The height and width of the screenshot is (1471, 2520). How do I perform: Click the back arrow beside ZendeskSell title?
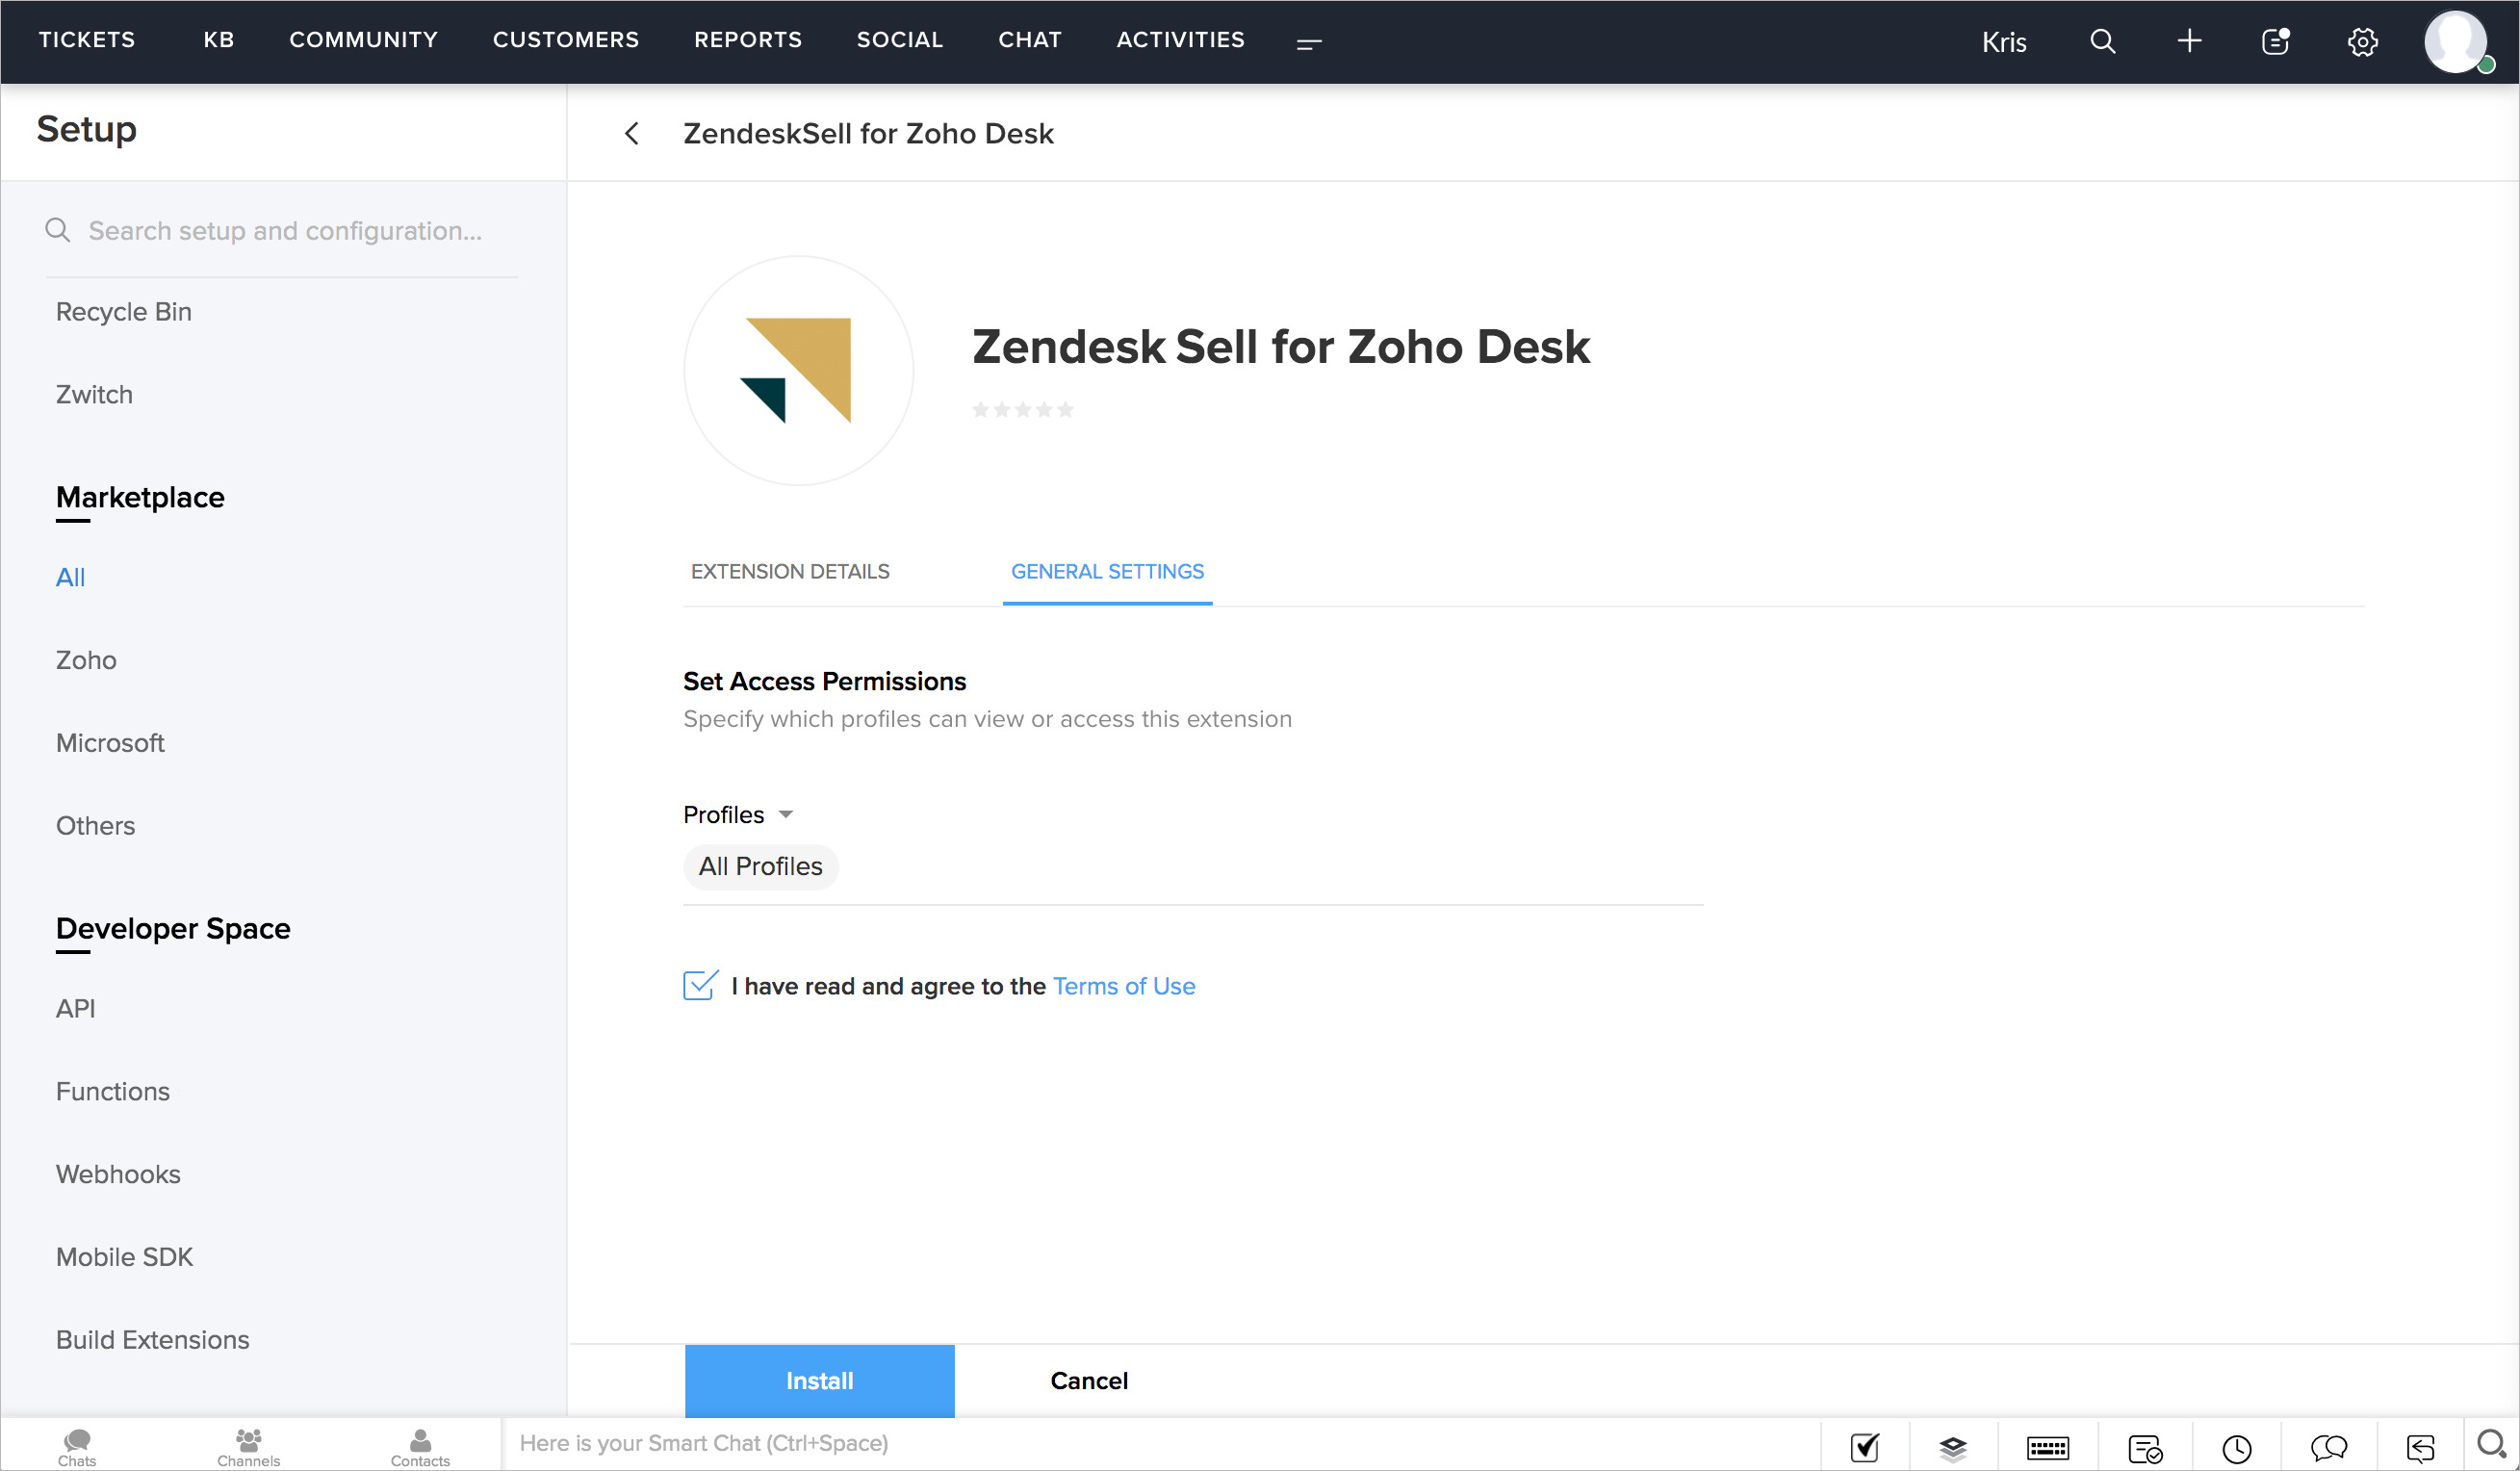tap(632, 134)
